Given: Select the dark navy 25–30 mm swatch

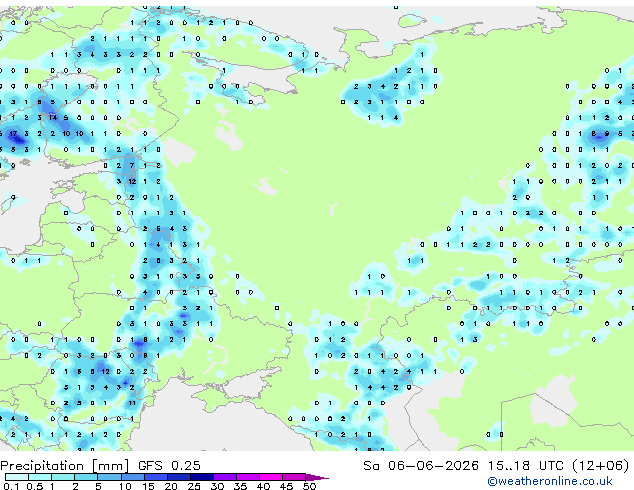Looking at the screenshot, I should click(x=201, y=477).
